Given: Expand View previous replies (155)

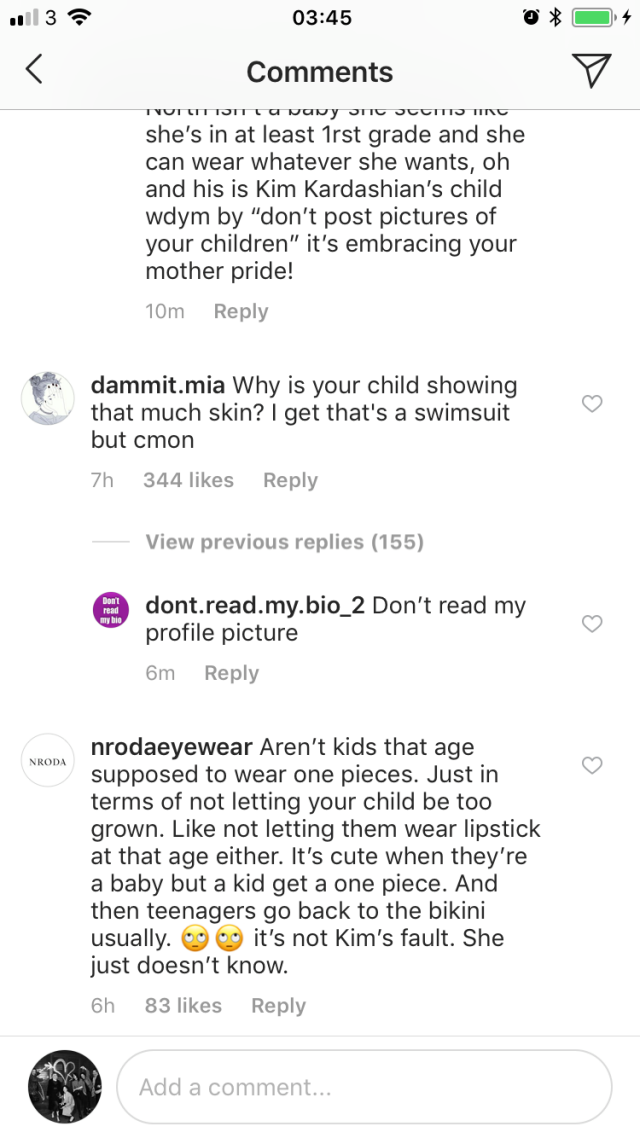Looking at the screenshot, I should (284, 542).
